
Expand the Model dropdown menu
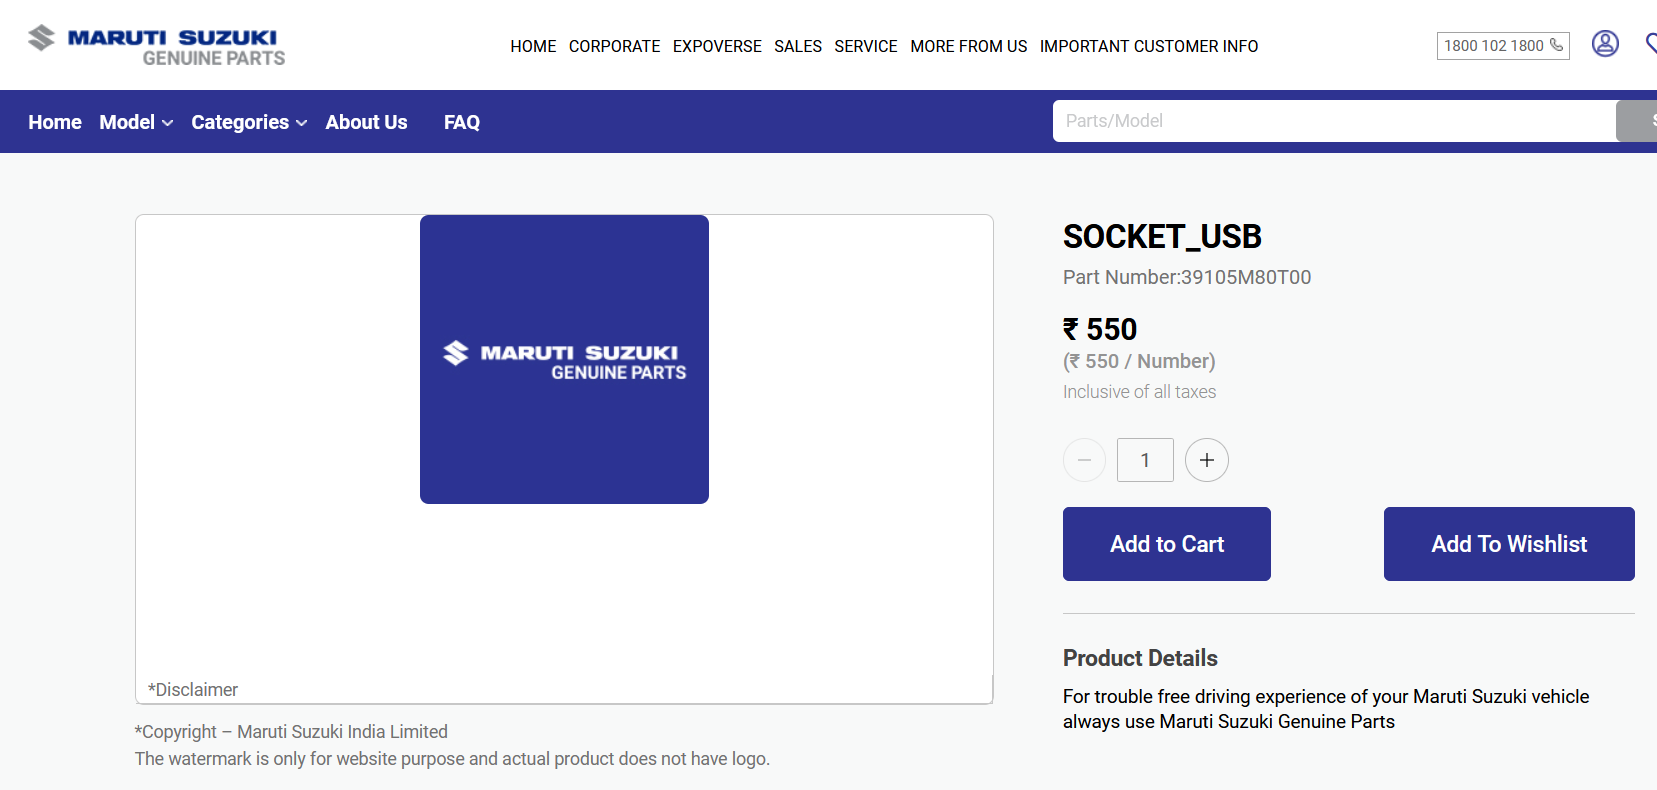point(136,122)
